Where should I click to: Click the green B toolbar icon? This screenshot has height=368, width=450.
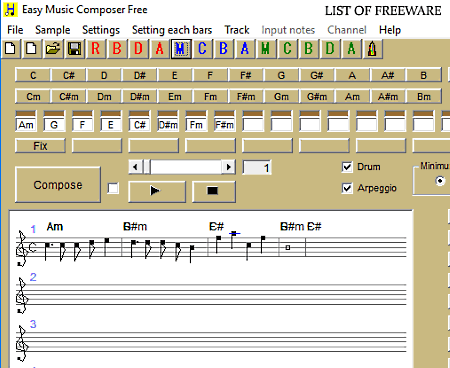(x=308, y=49)
